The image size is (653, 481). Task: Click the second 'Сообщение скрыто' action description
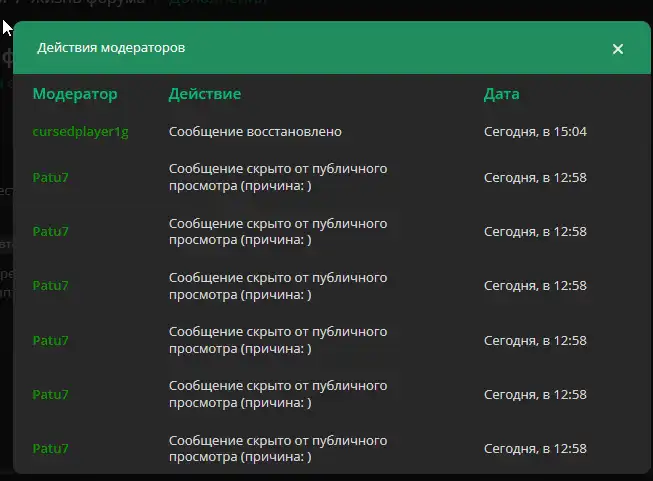tap(277, 231)
